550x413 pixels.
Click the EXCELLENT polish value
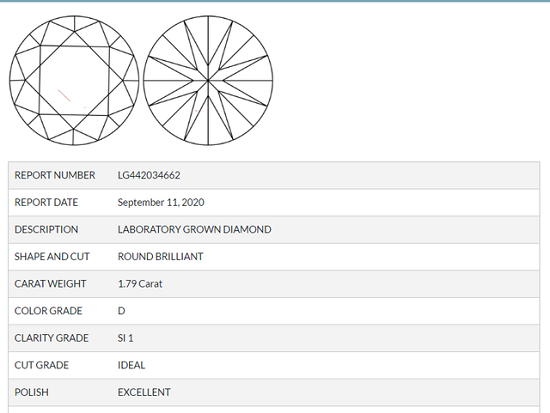(144, 392)
